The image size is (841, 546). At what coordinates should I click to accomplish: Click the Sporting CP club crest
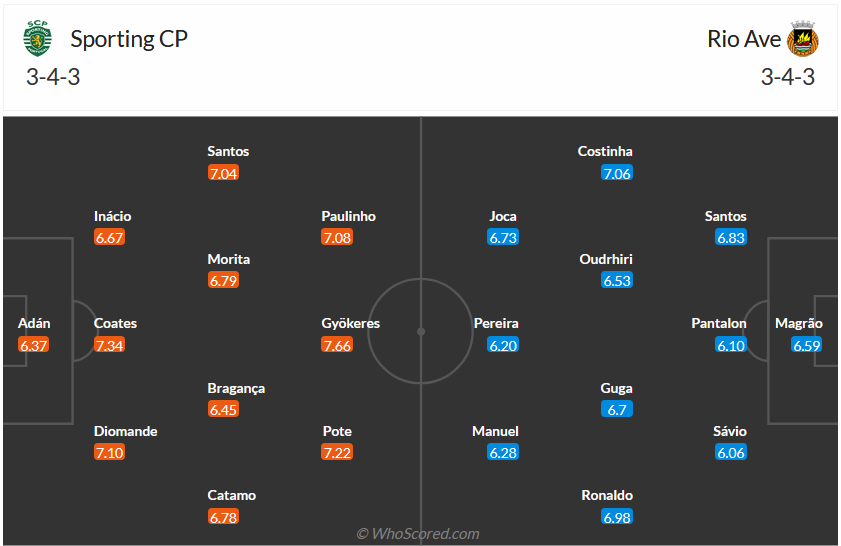pos(38,39)
